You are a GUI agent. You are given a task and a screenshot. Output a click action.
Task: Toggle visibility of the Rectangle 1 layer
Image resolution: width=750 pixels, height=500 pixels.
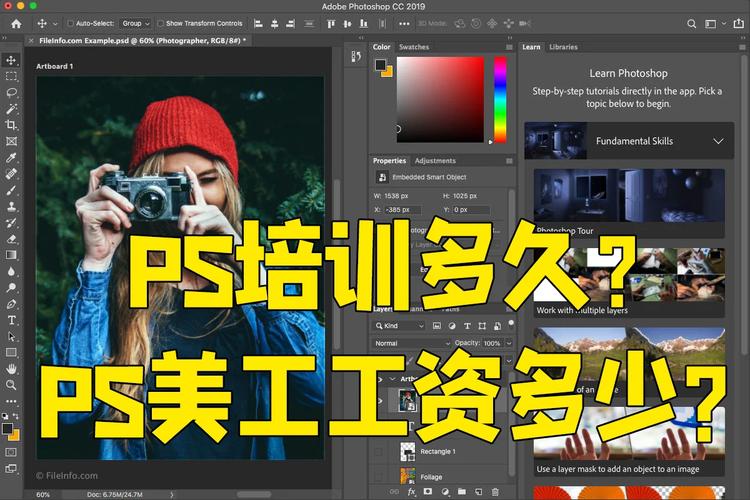tap(378, 452)
